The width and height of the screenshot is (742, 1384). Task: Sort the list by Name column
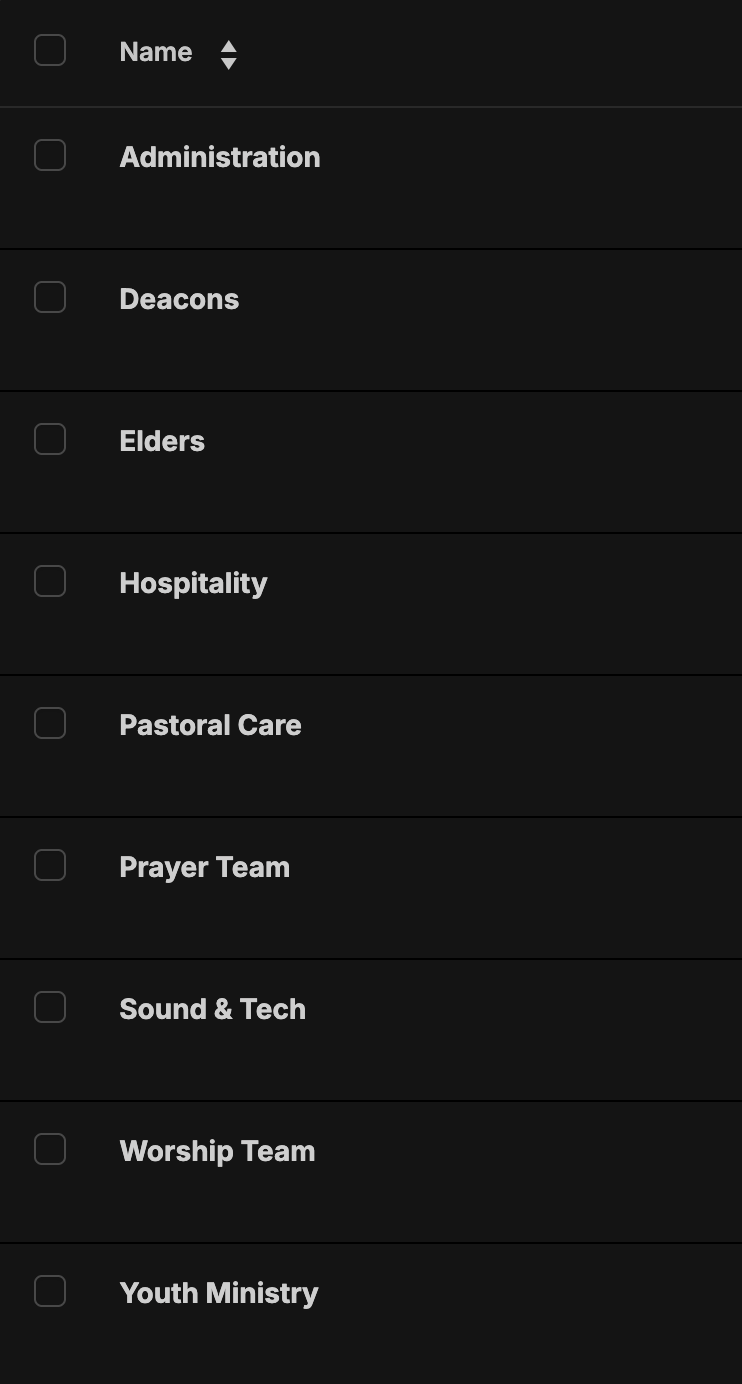228,54
